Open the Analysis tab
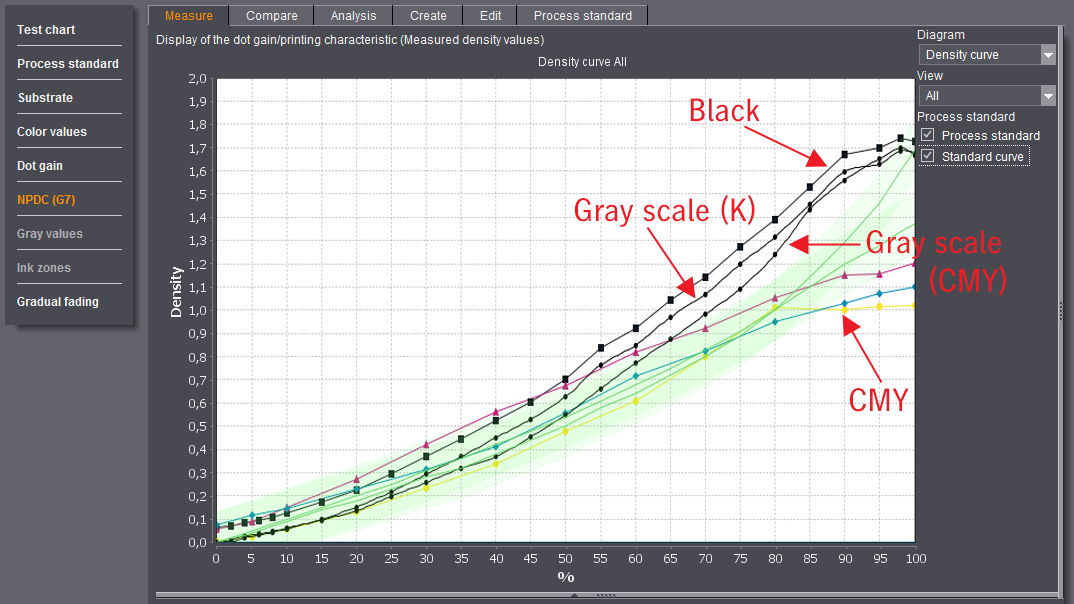This screenshot has height=604, width=1074. click(353, 15)
